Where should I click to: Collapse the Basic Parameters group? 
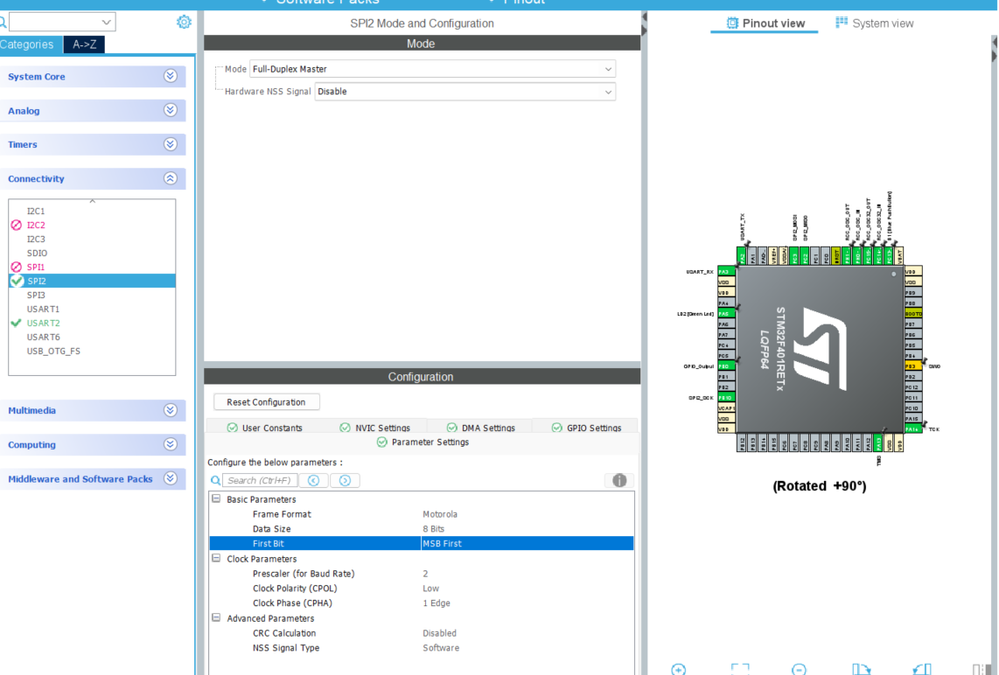[x=216, y=499]
